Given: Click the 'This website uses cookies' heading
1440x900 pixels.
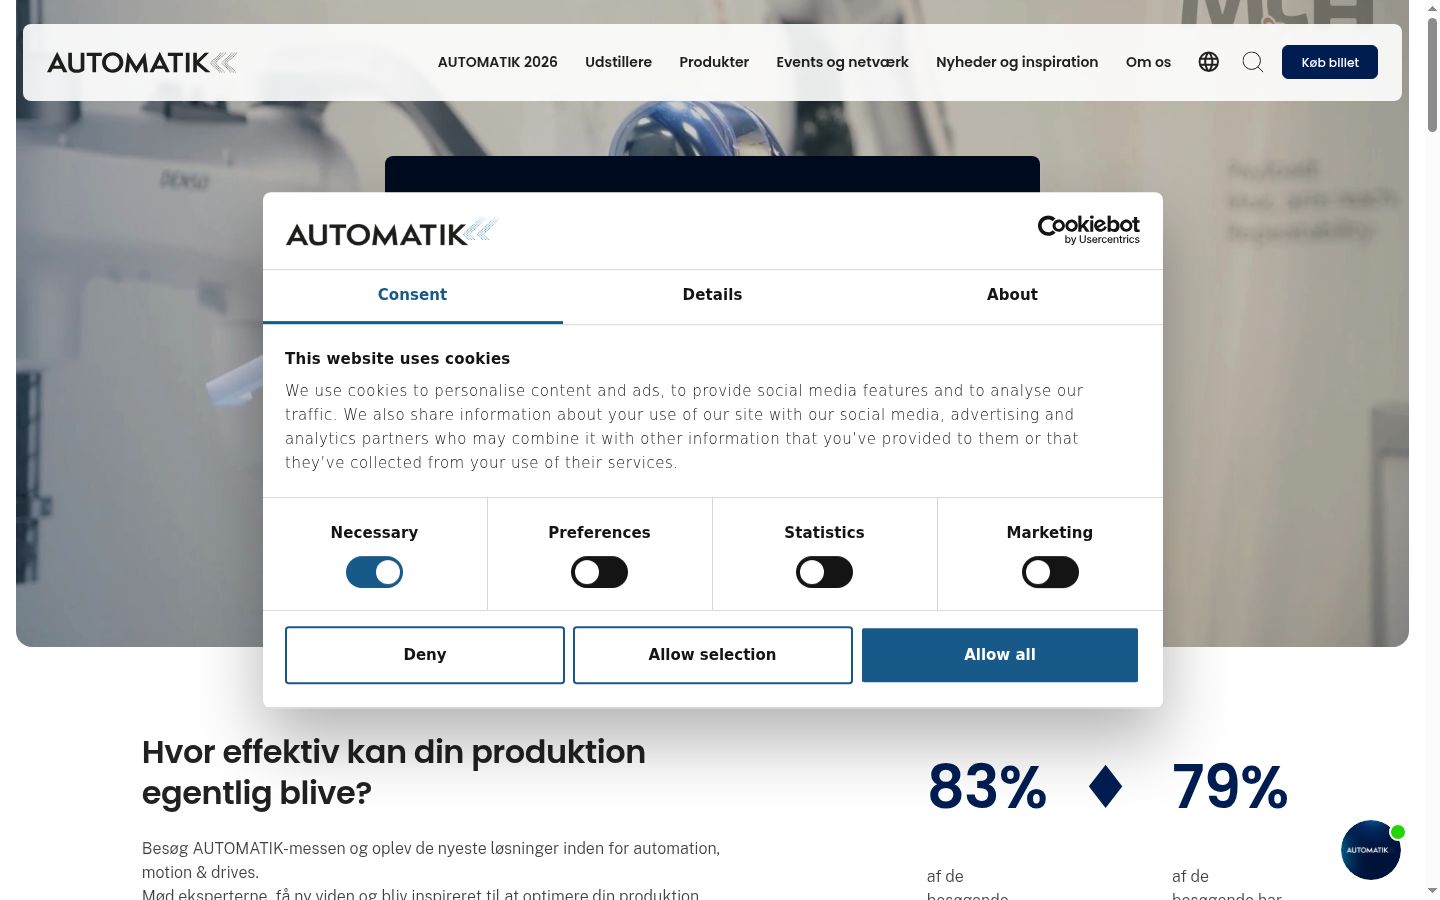Looking at the screenshot, I should (x=397, y=358).
